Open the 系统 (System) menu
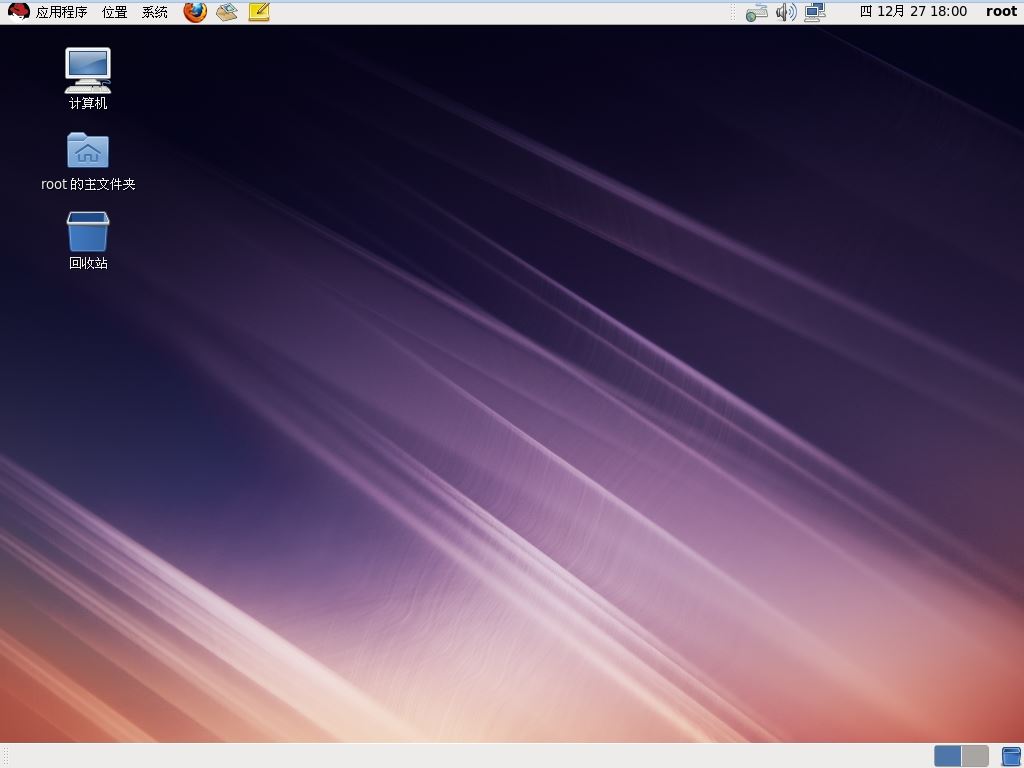This screenshot has height=768, width=1024. 155,12
